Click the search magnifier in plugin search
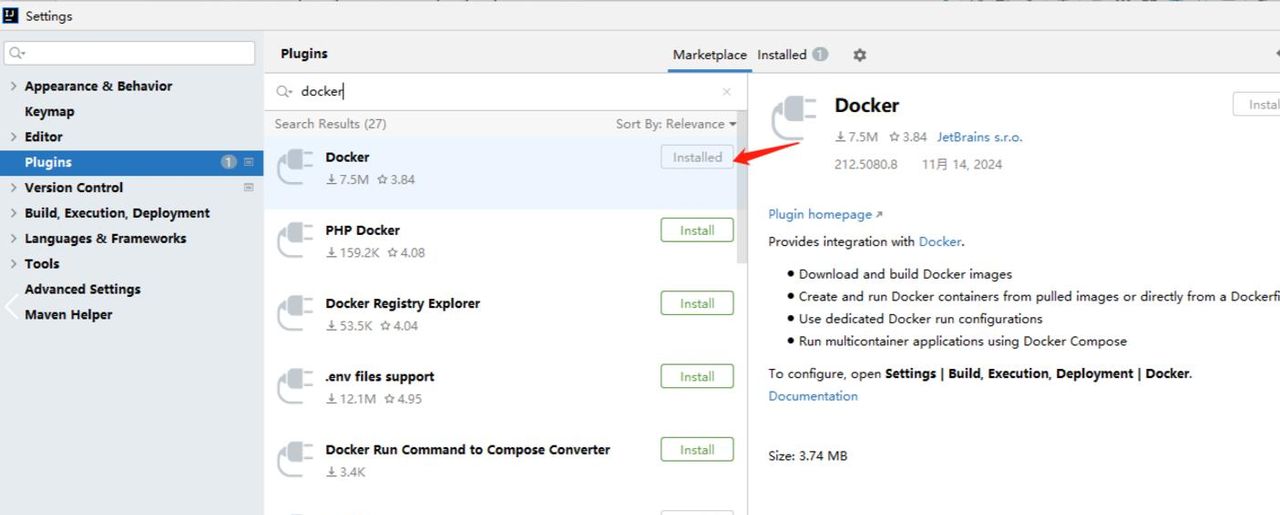This screenshot has height=515, width=1280. 285,91
